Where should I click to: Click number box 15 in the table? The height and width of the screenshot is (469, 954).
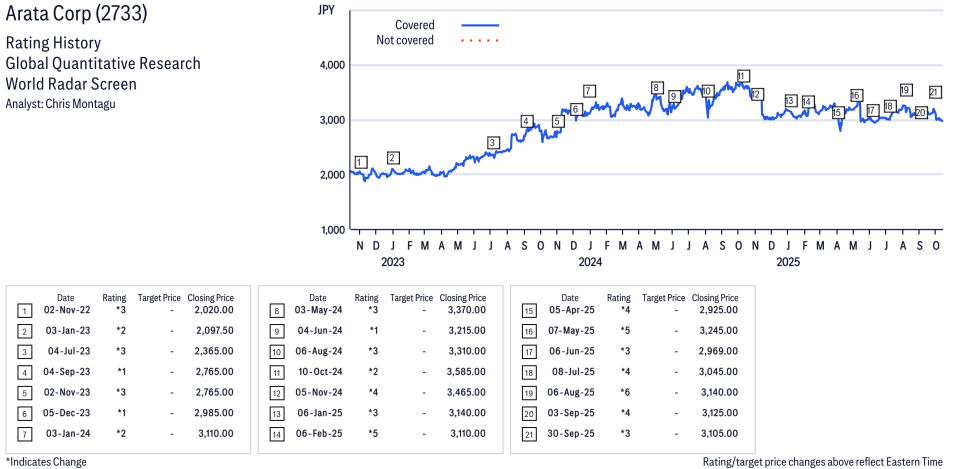(x=528, y=312)
